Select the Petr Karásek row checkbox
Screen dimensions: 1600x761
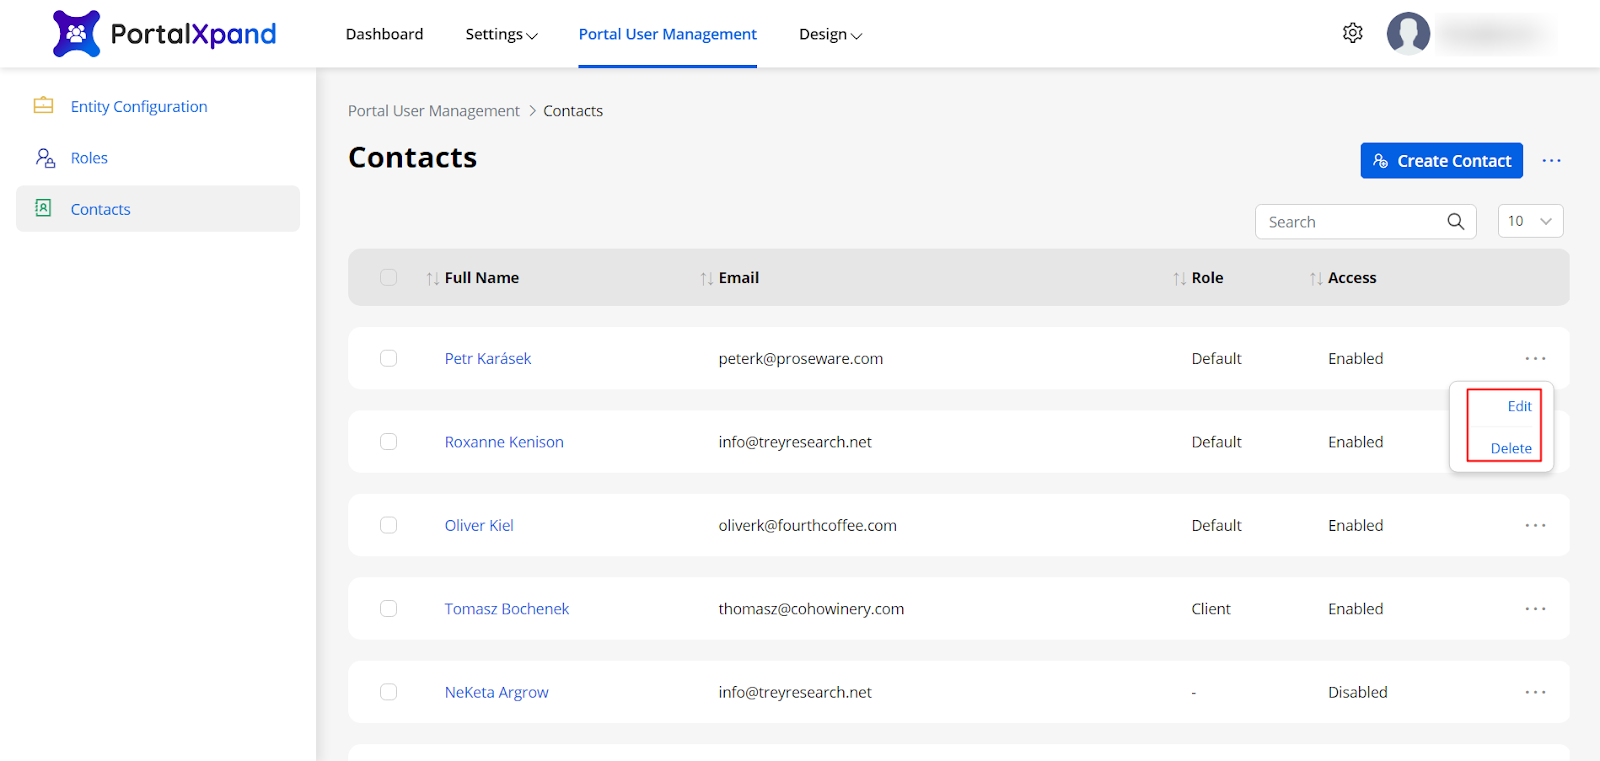coord(389,358)
